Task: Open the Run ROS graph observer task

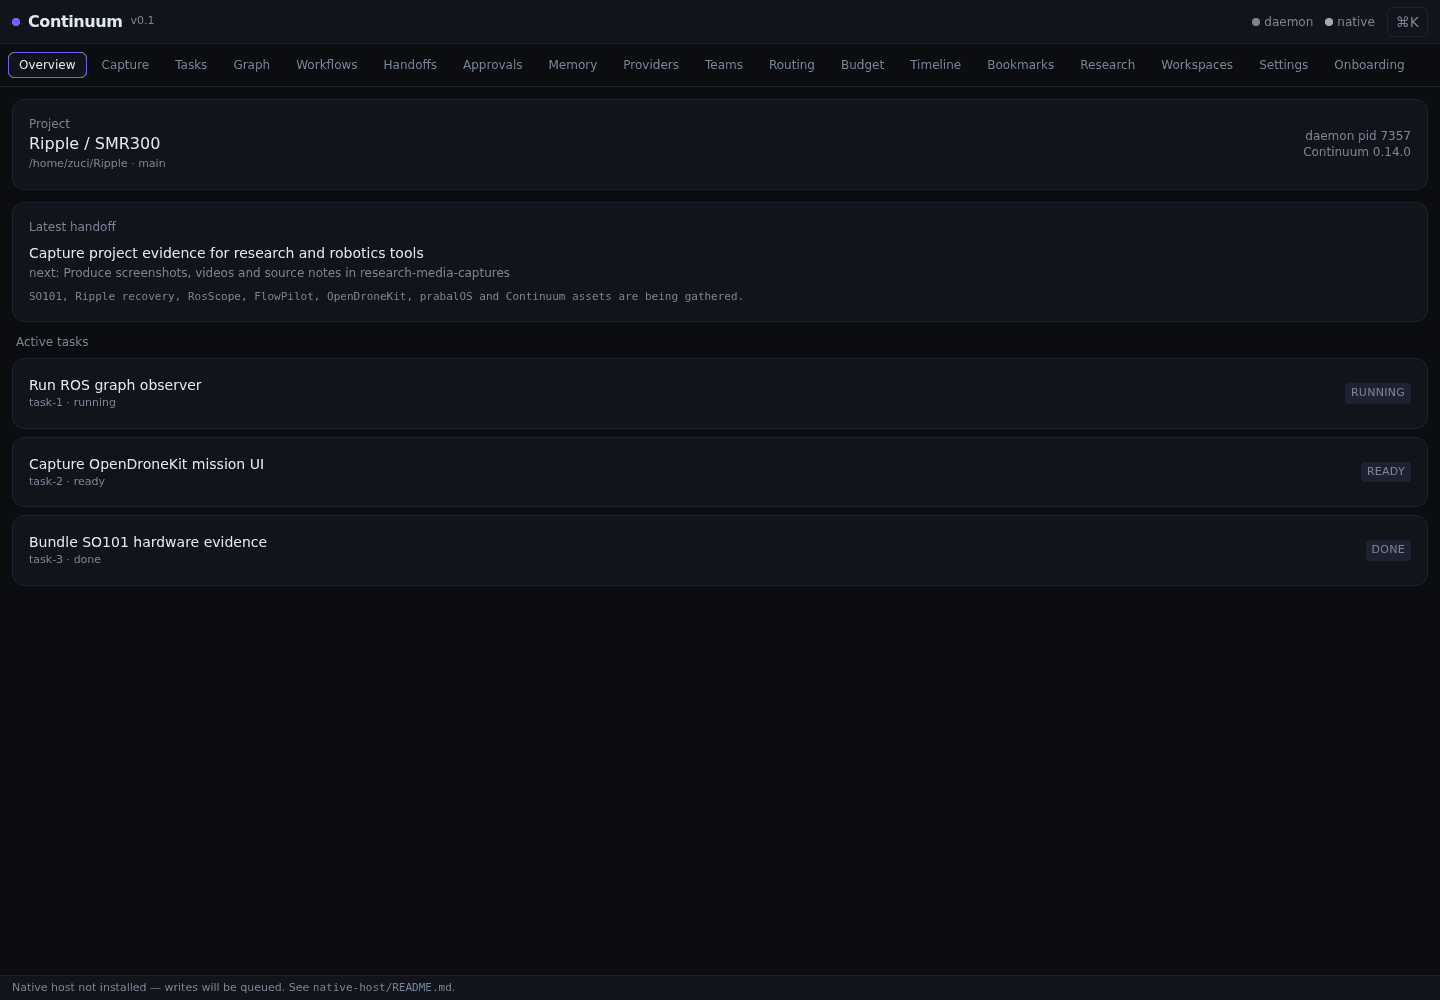Action: pyautogui.click(x=720, y=393)
